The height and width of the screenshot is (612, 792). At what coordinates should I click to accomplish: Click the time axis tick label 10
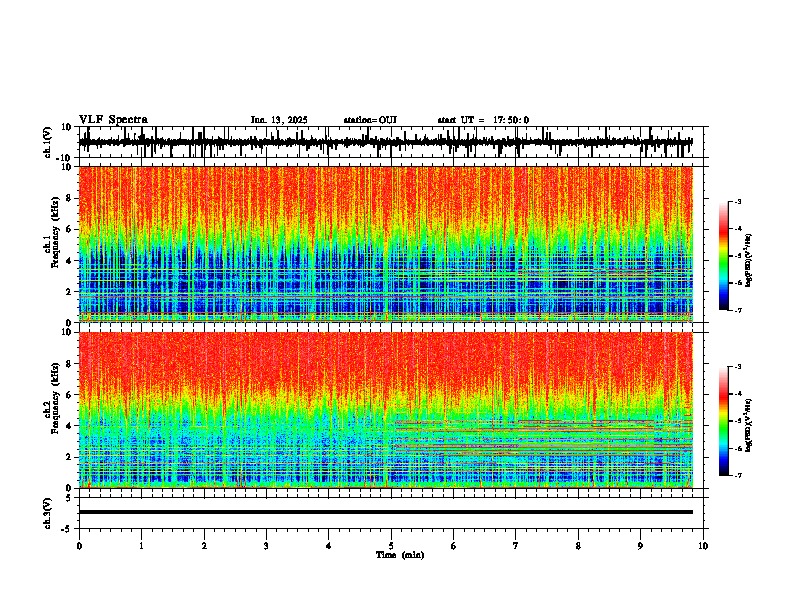703,546
